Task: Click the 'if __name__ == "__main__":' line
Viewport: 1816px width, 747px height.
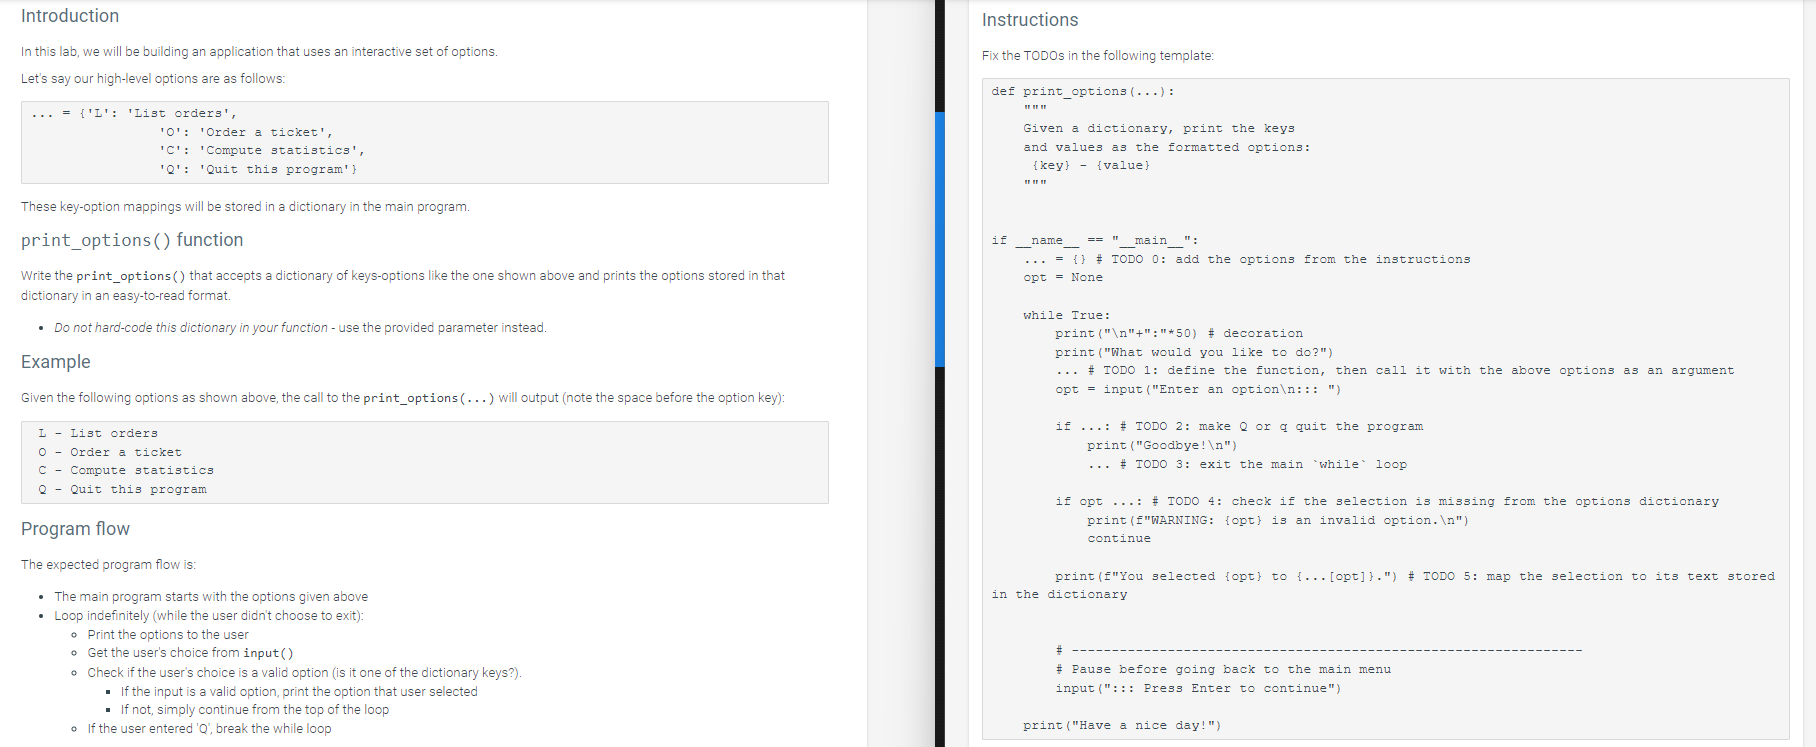Action: [x=1095, y=240]
